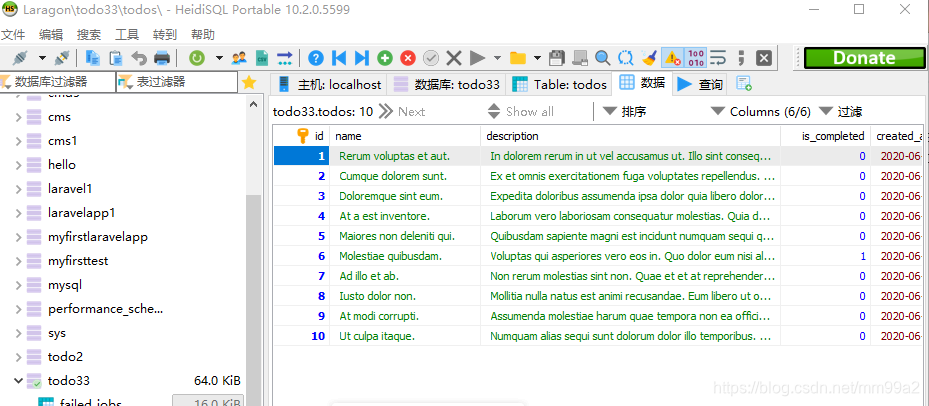
Task: Click the Show all button
Action: click(521, 111)
